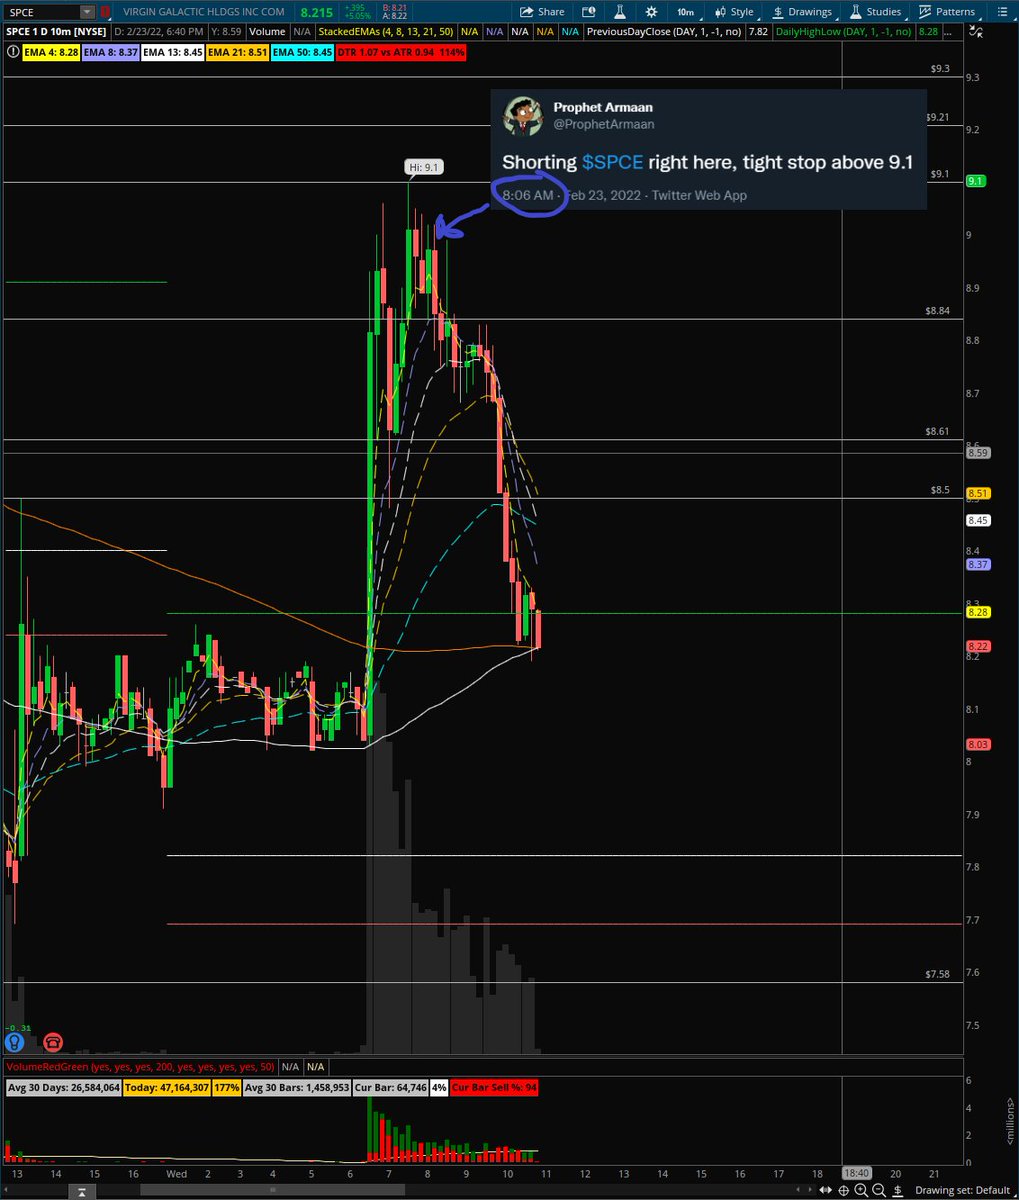Click the blue lightbulb icon on chart
The image size is (1019, 1200).
pyautogui.click(x=14, y=1041)
